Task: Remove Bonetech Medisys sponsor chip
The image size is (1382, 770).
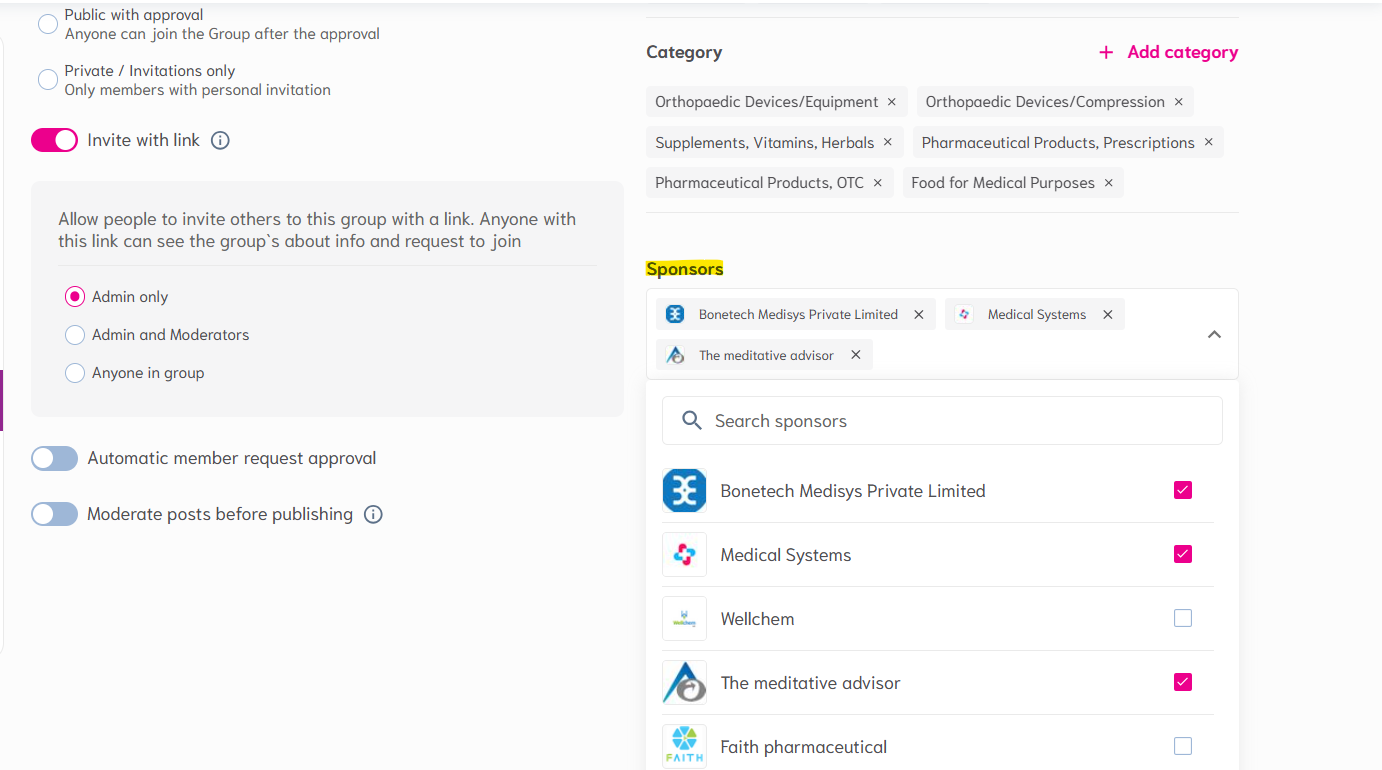Action: [919, 315]
